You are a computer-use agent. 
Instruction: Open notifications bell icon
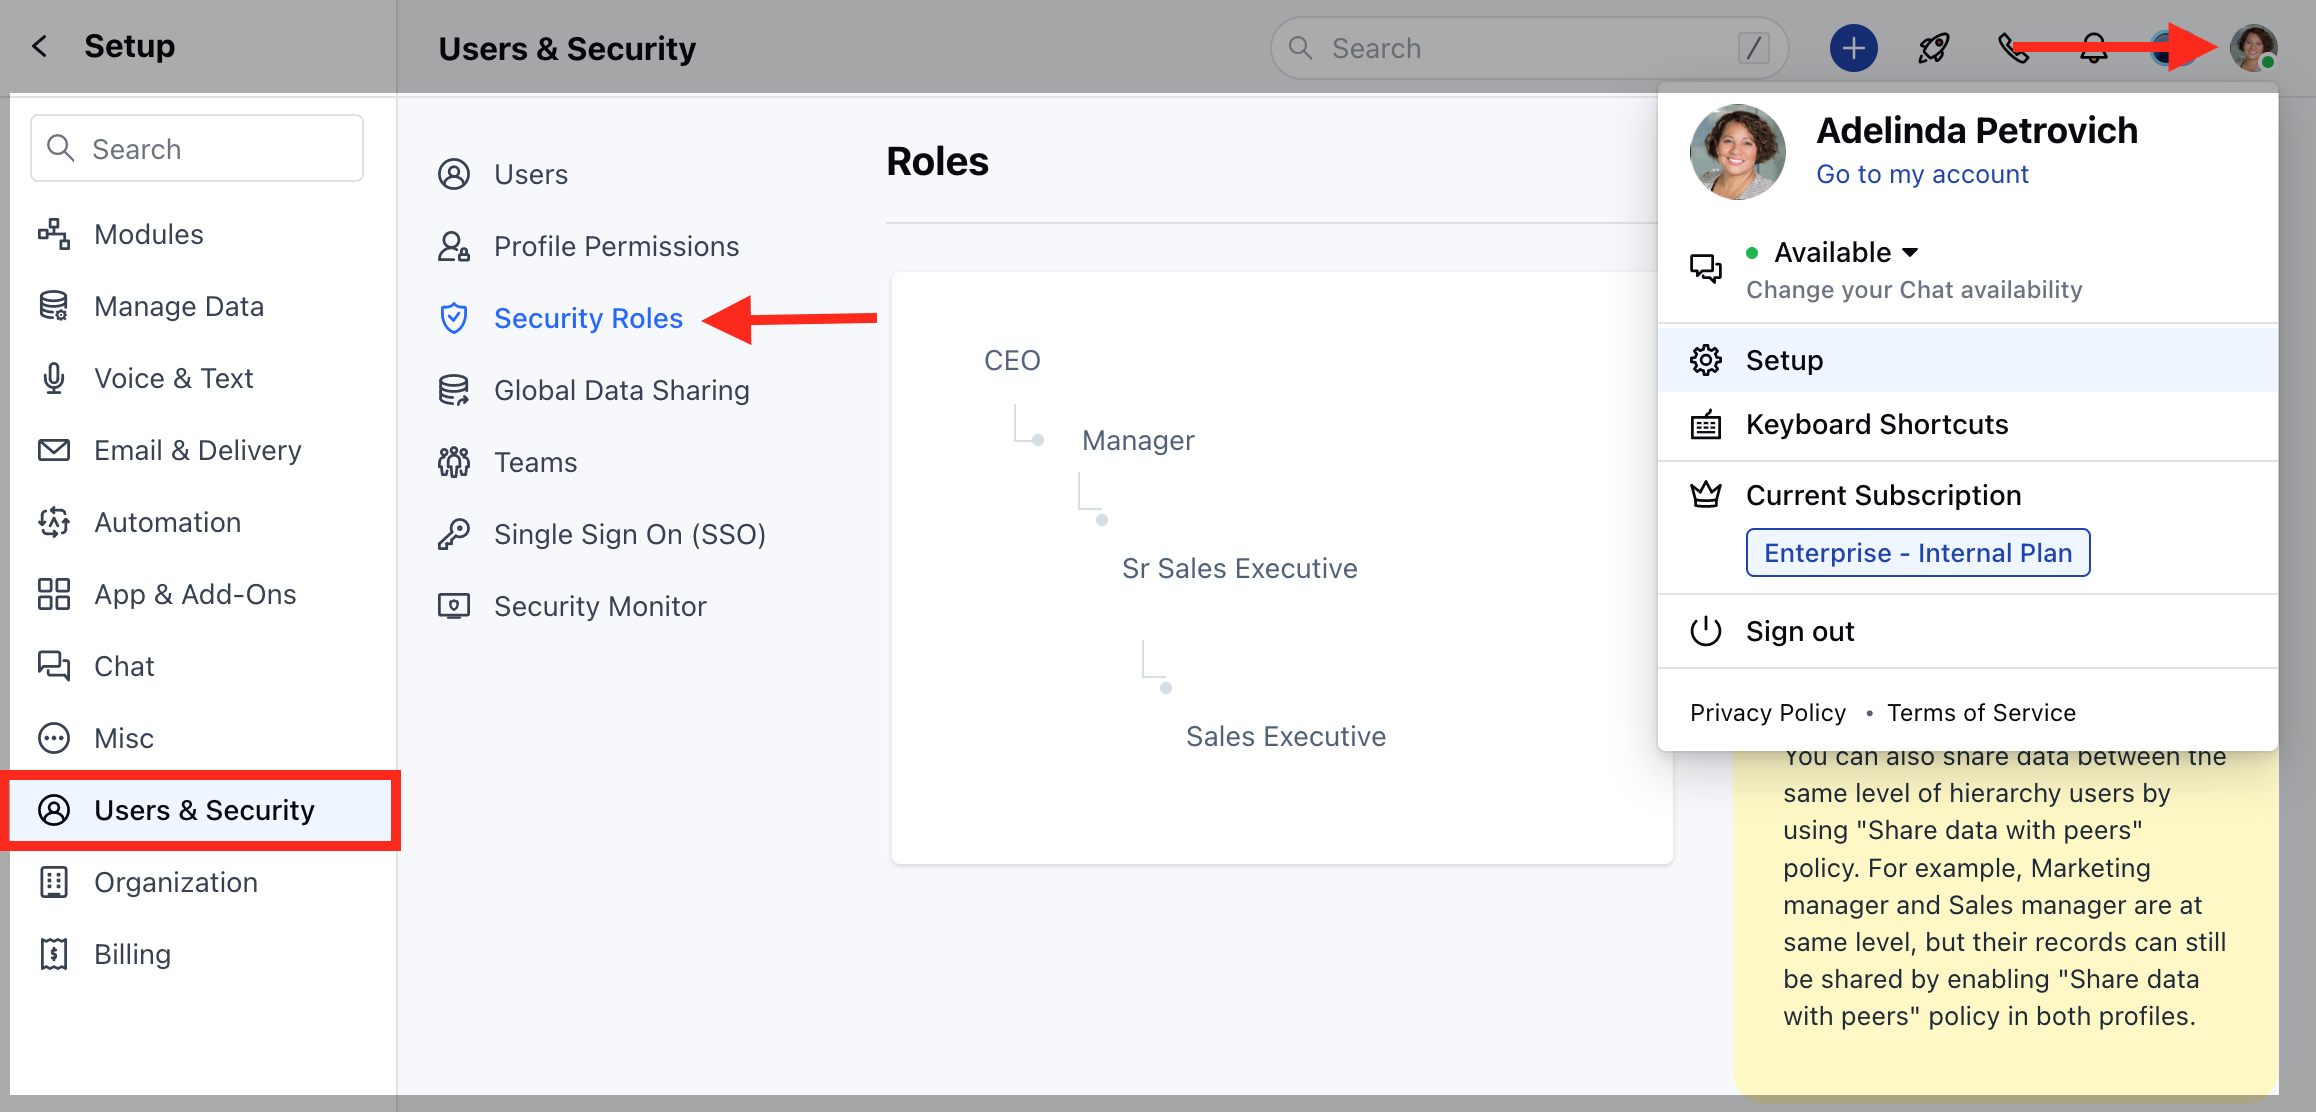tap(2093, 48)
